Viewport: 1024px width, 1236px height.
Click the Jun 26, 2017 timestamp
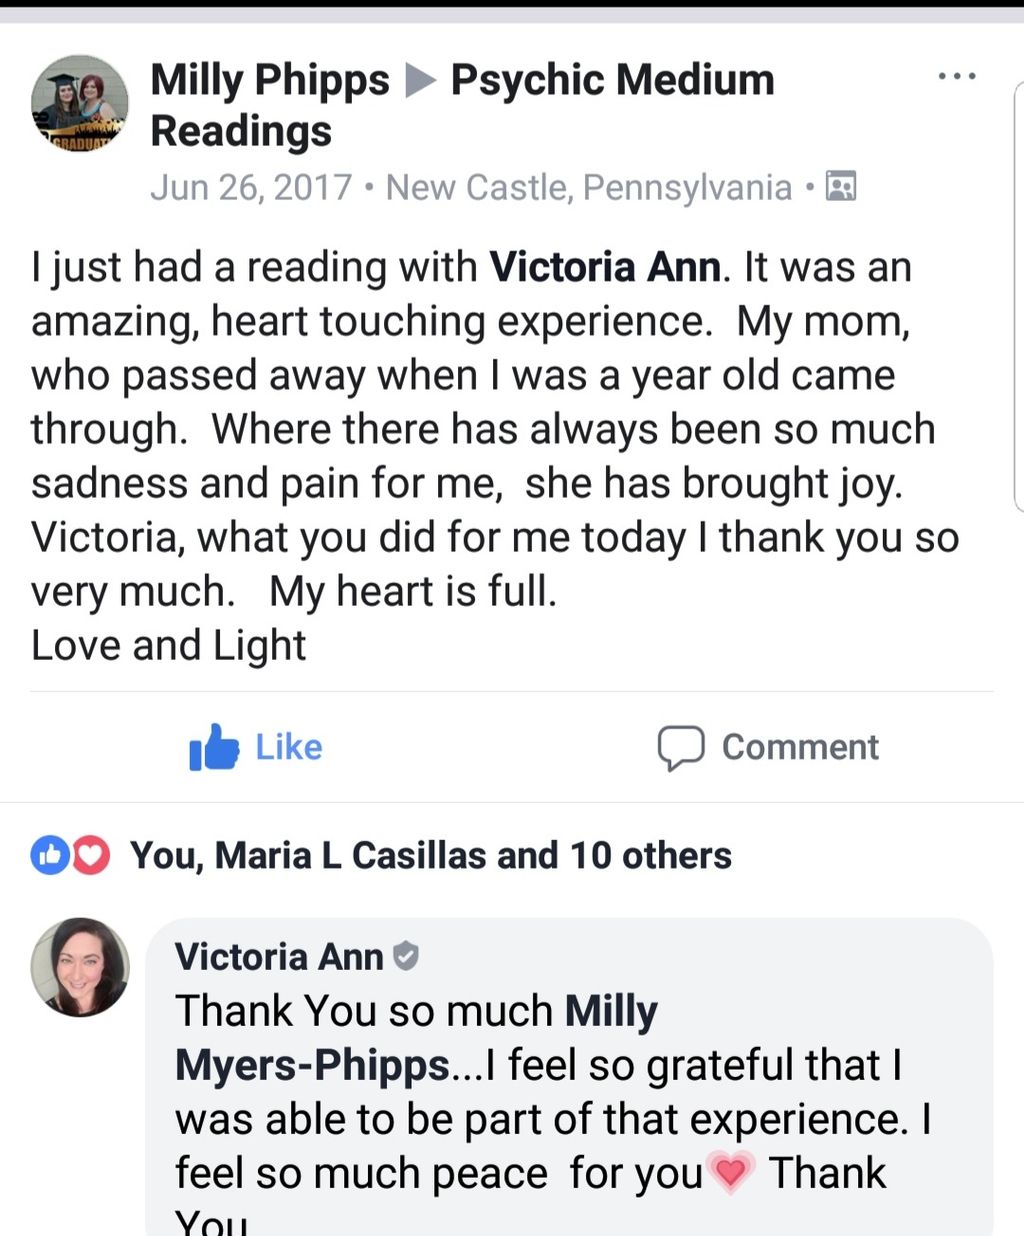click(251, 187)
